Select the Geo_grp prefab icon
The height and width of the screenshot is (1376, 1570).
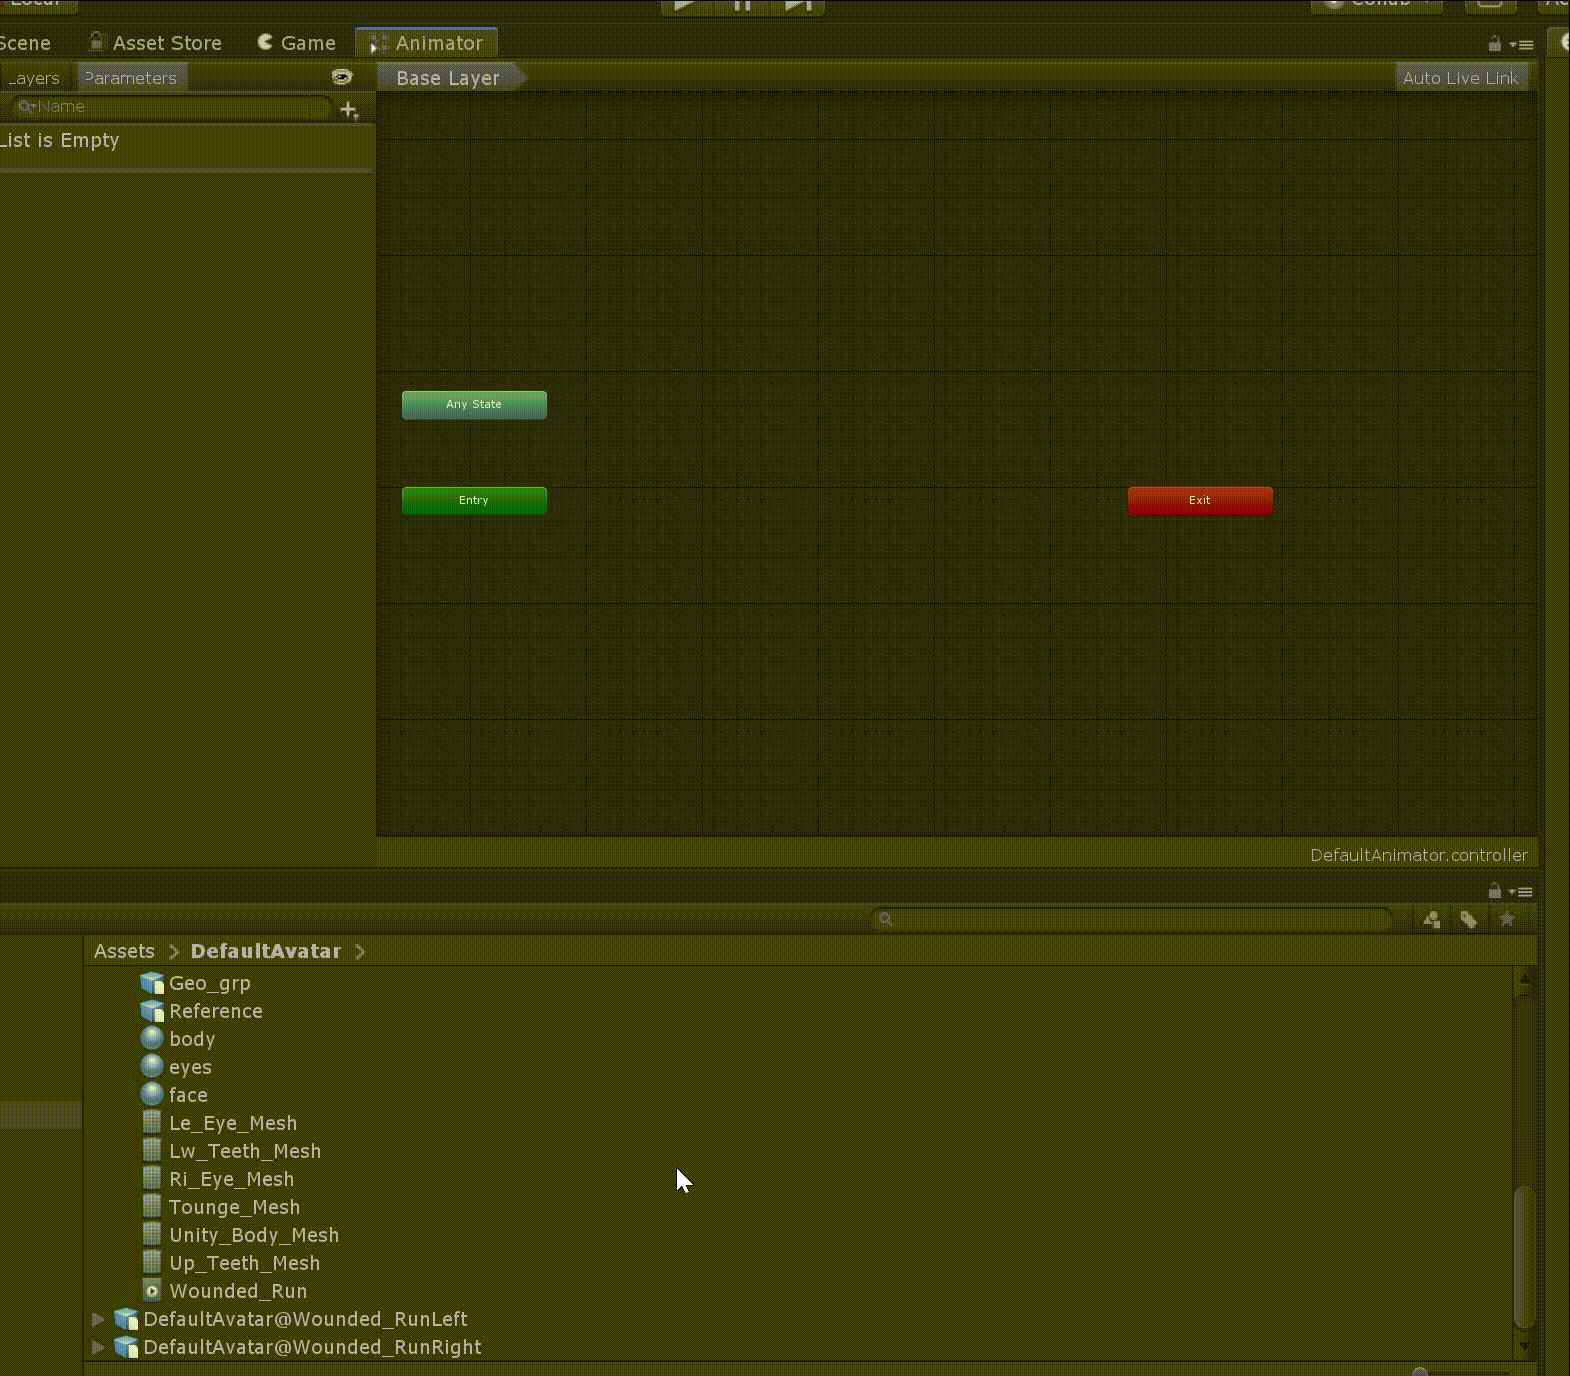click(x=152, y=983)
